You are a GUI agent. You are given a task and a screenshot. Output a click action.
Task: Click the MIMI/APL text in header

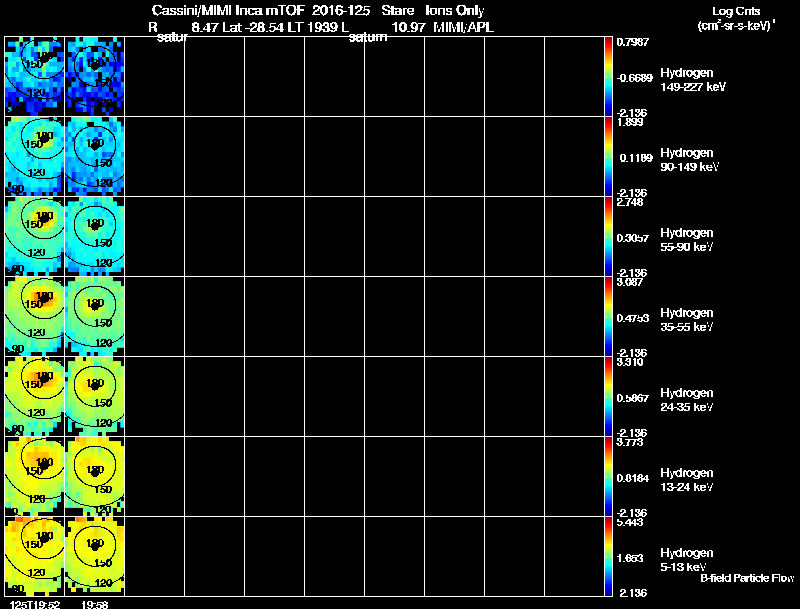(463, 27)
